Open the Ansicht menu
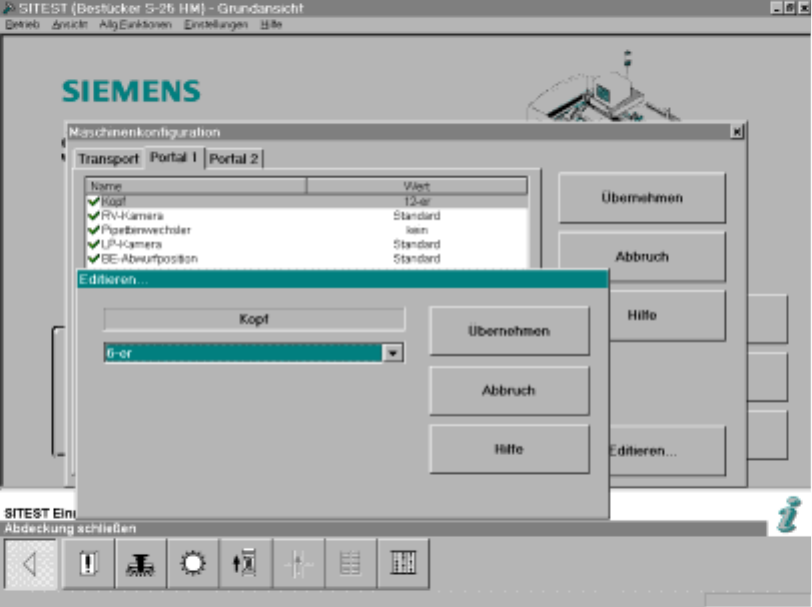The height and width of the screenshot is (607, 812). (69, 24)
